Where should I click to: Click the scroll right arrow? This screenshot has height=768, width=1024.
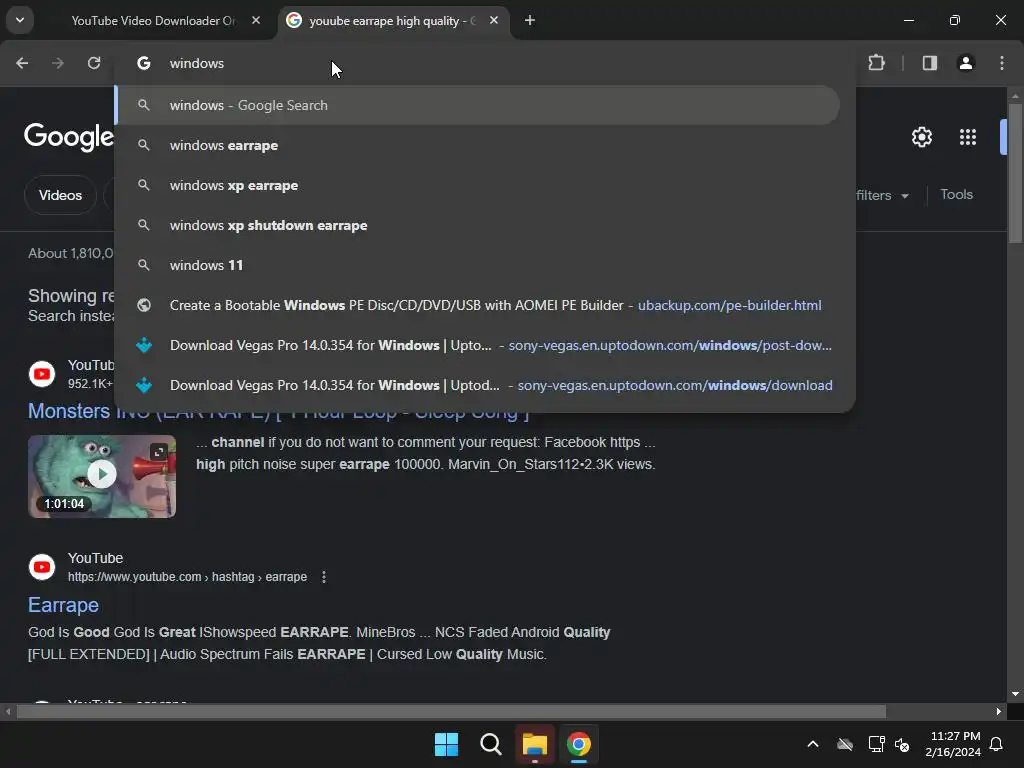[999, 711]
